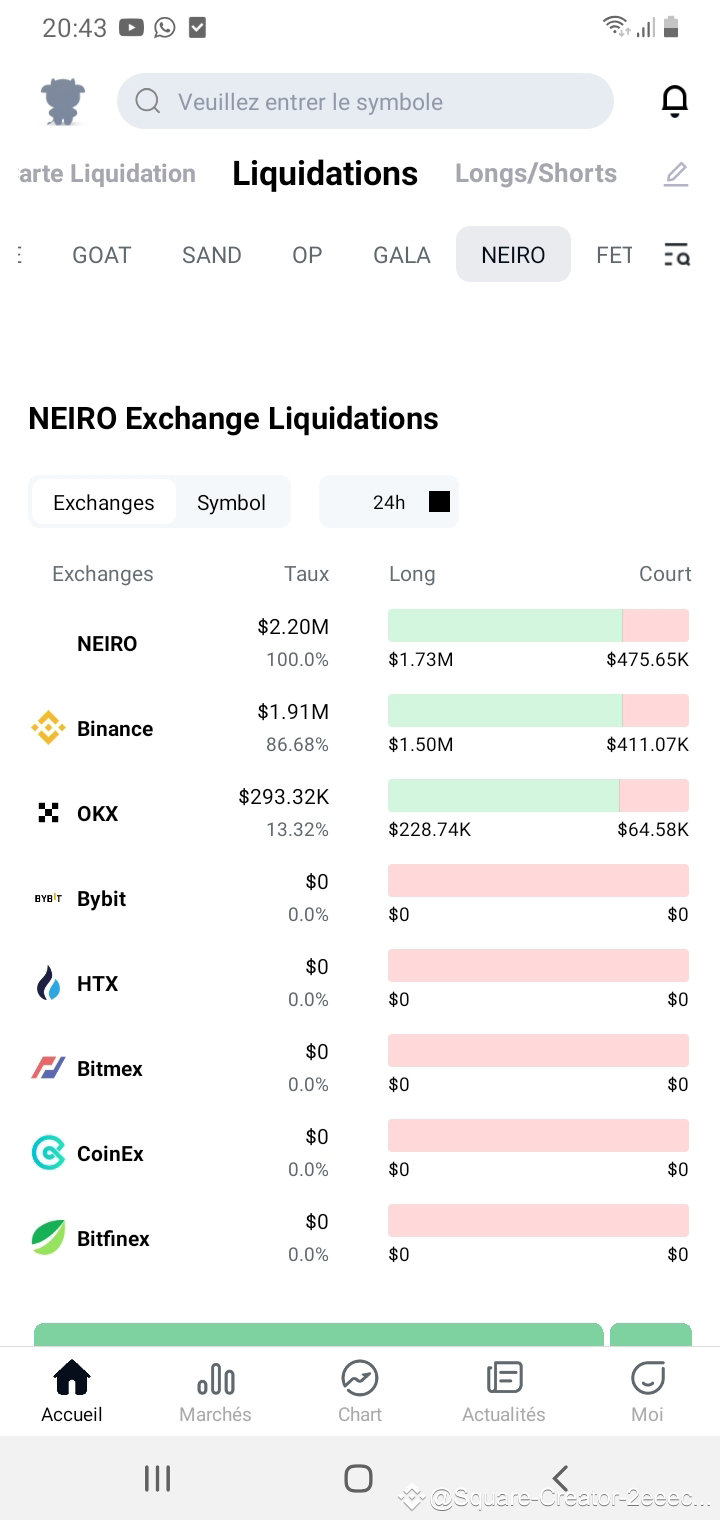Open the symbol filter icon next to FET
The width and height of the screenshot is (720, 1520).
pyautogui.click(x=676, y=255)
